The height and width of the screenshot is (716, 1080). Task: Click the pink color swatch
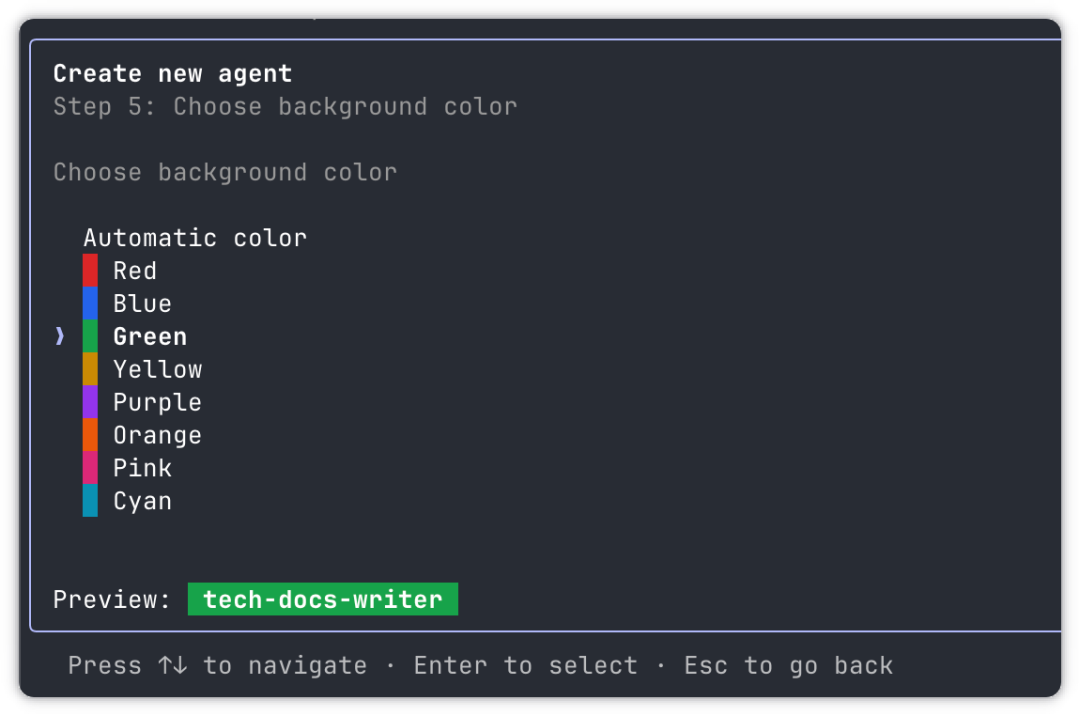pos(90,468)
